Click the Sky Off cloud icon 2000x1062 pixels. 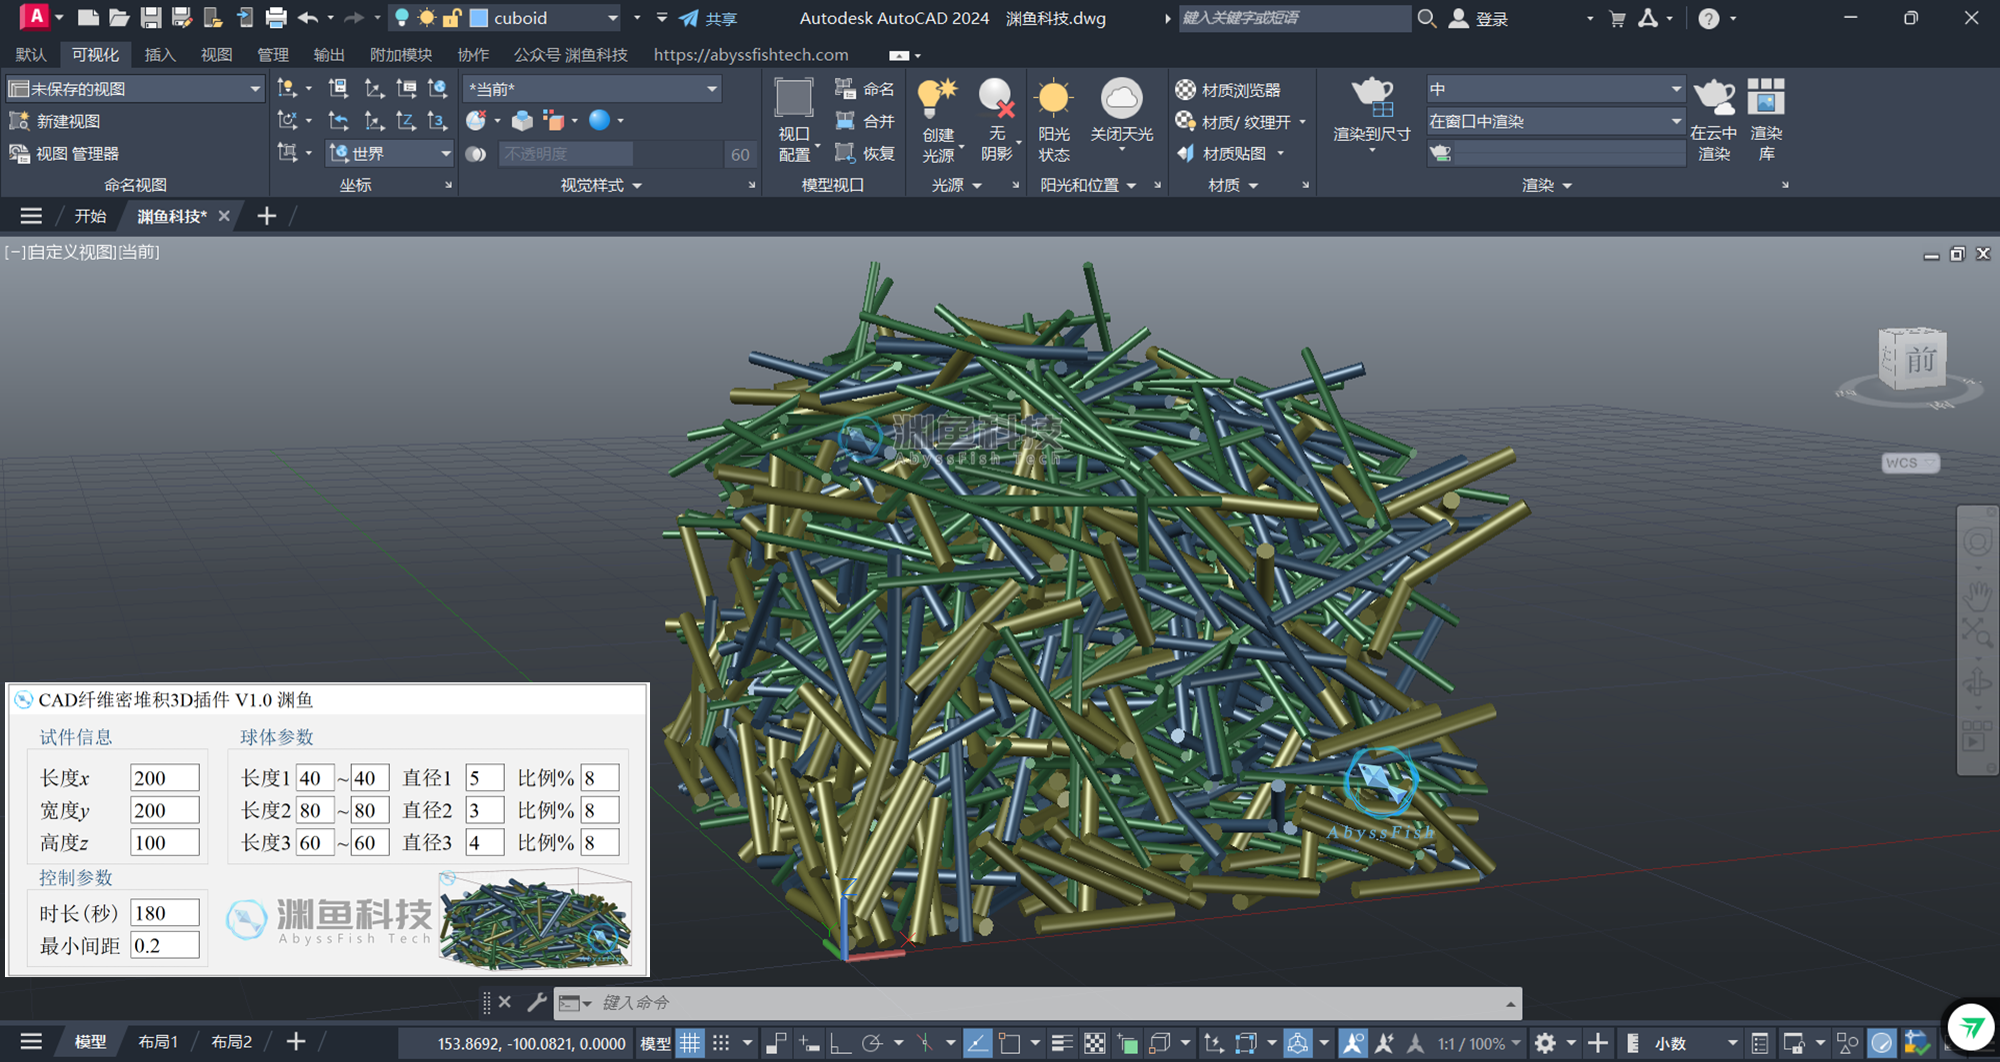[x=1122, y=98]
